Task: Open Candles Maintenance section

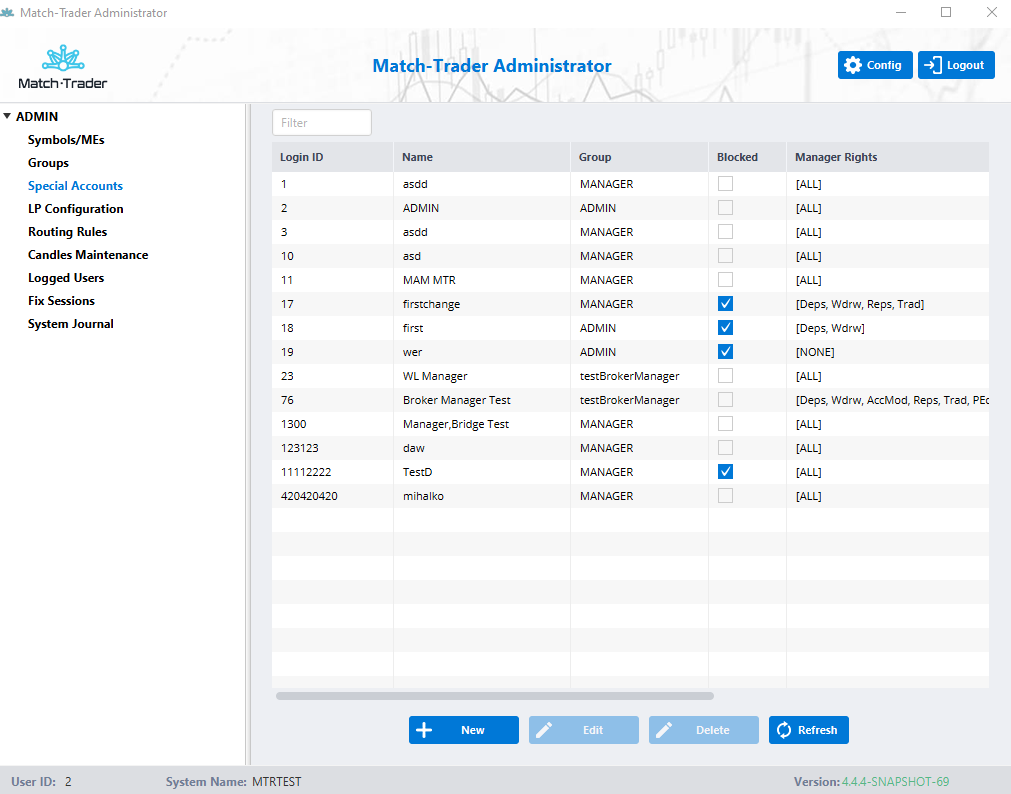Action: [x=88, y=255]
